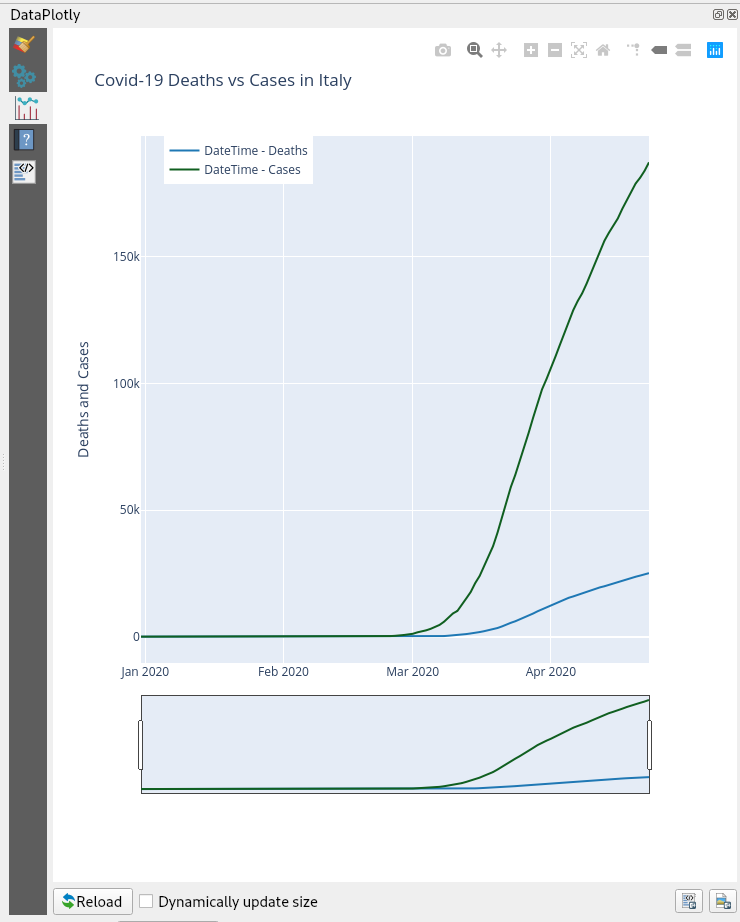Click the Zoom in plus button

(531, 50)
